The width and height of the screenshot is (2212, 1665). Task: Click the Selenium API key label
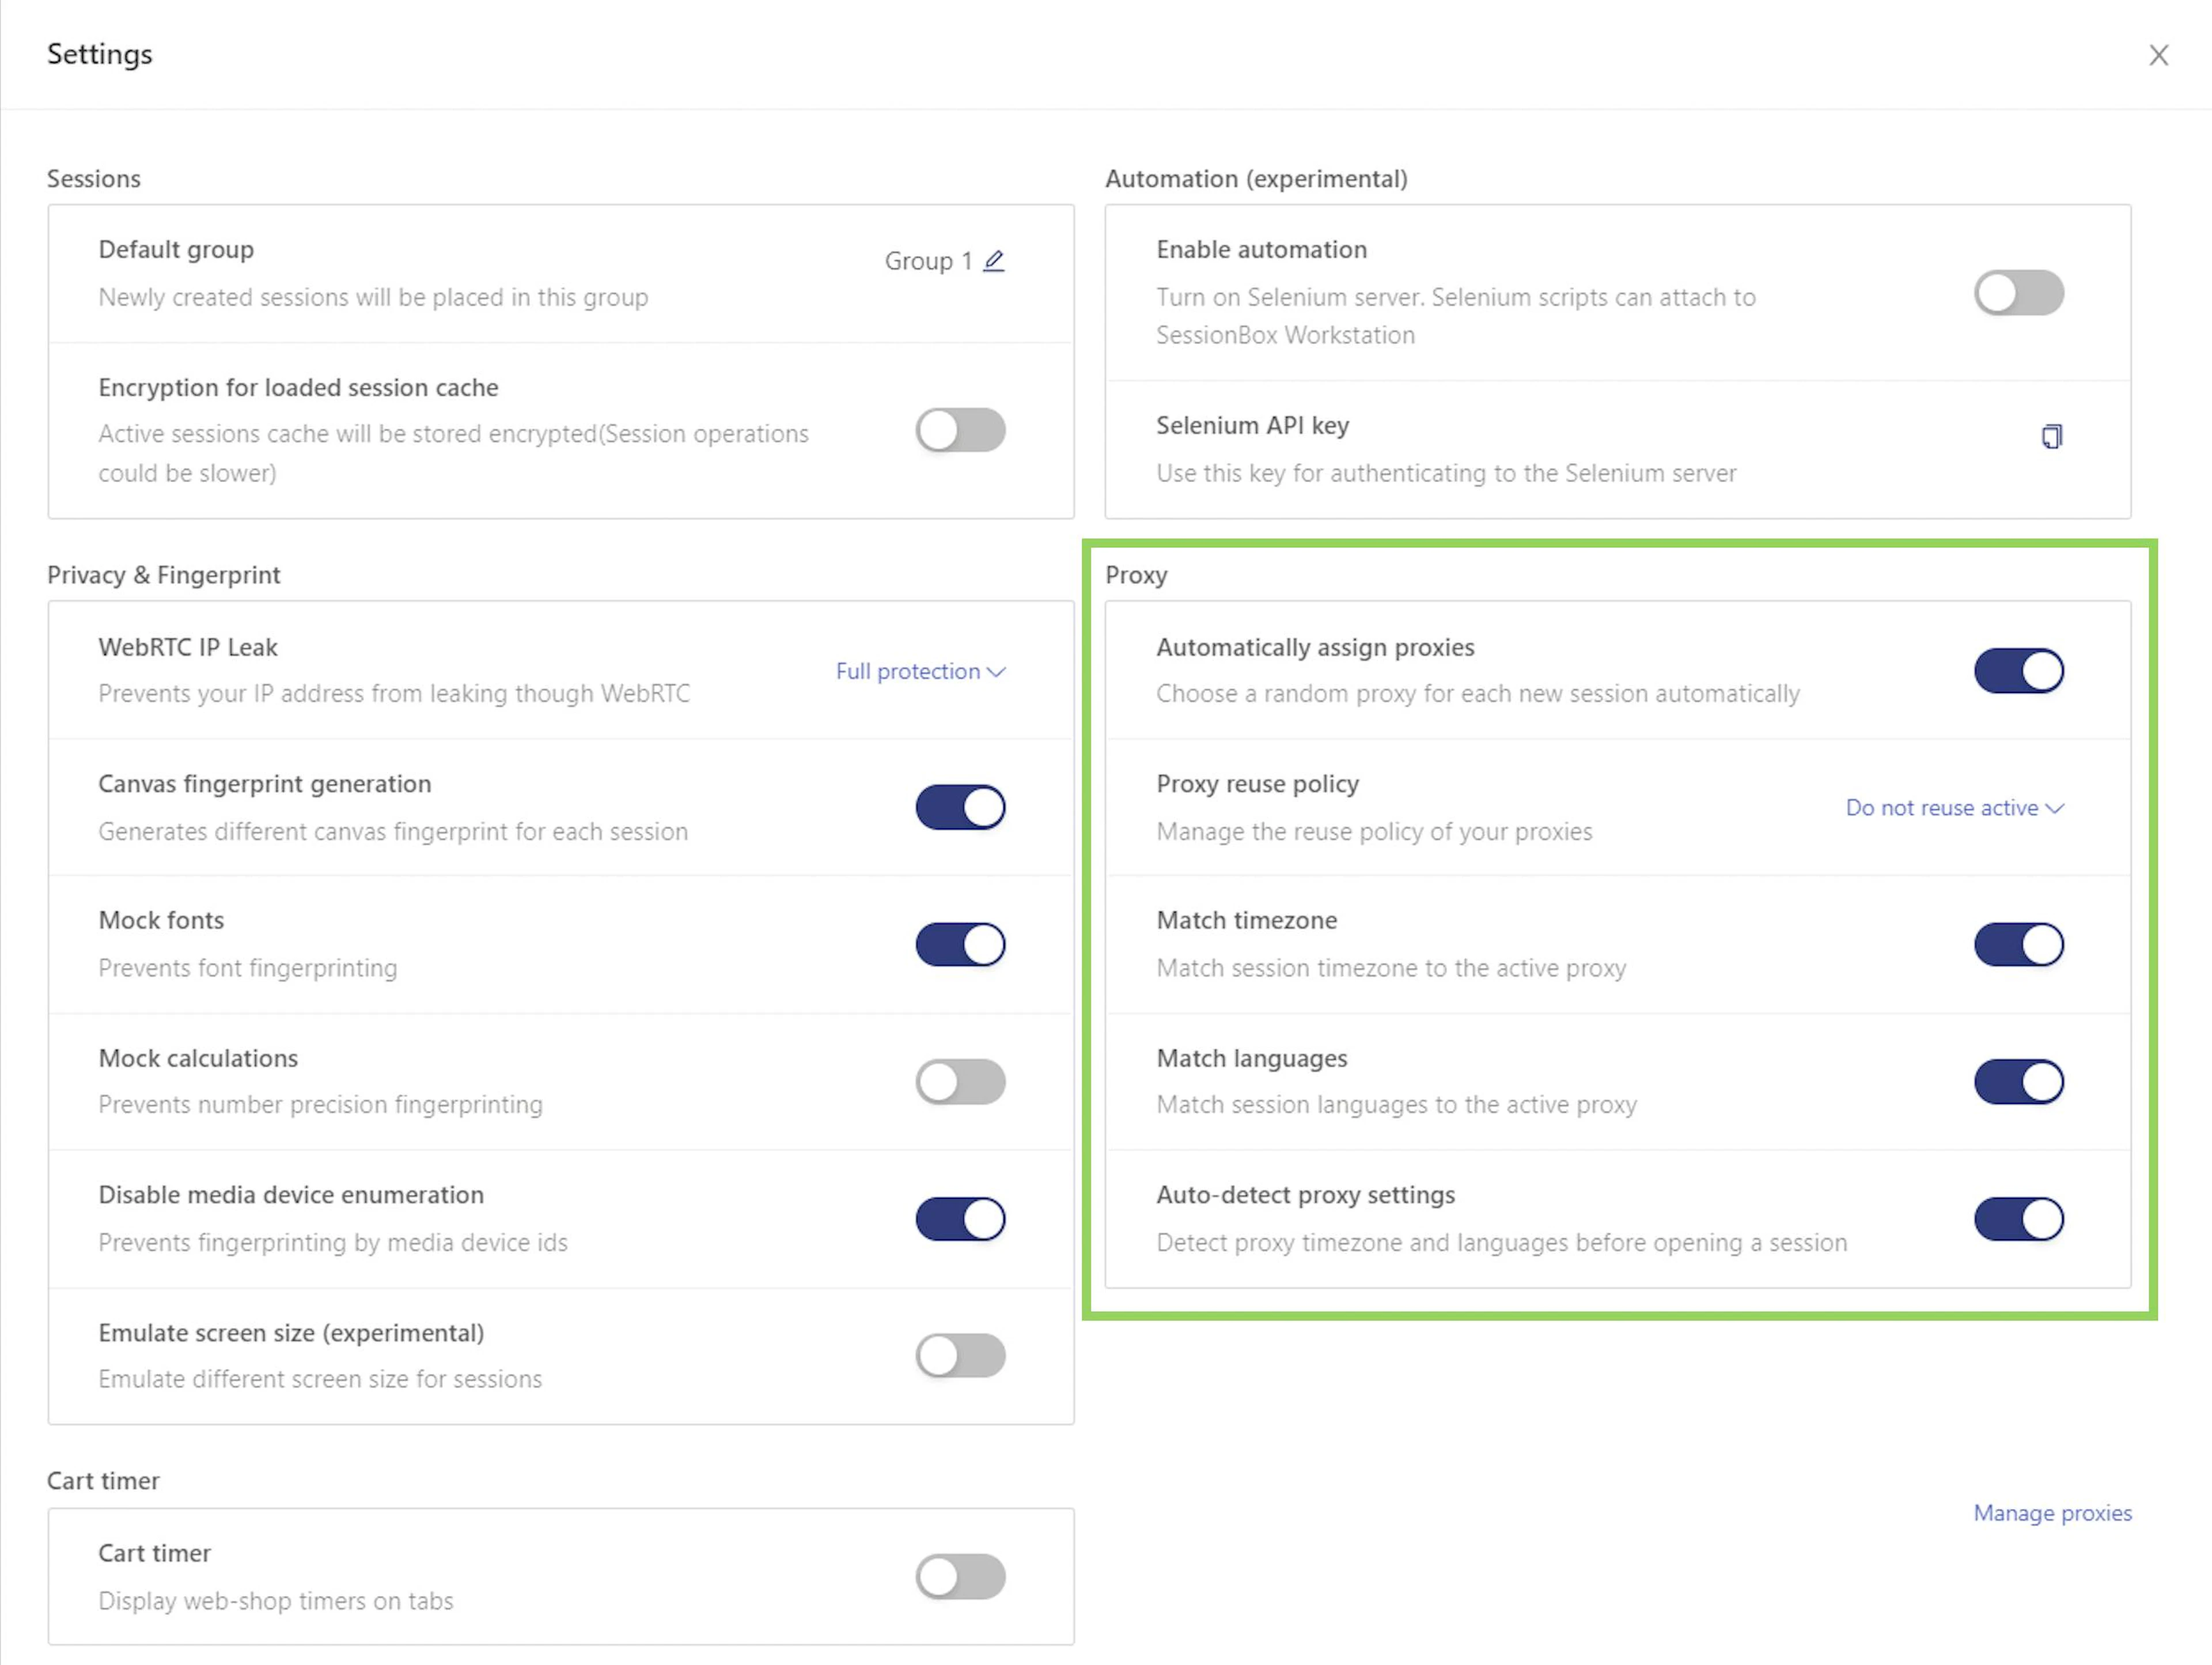(1252, 426)
